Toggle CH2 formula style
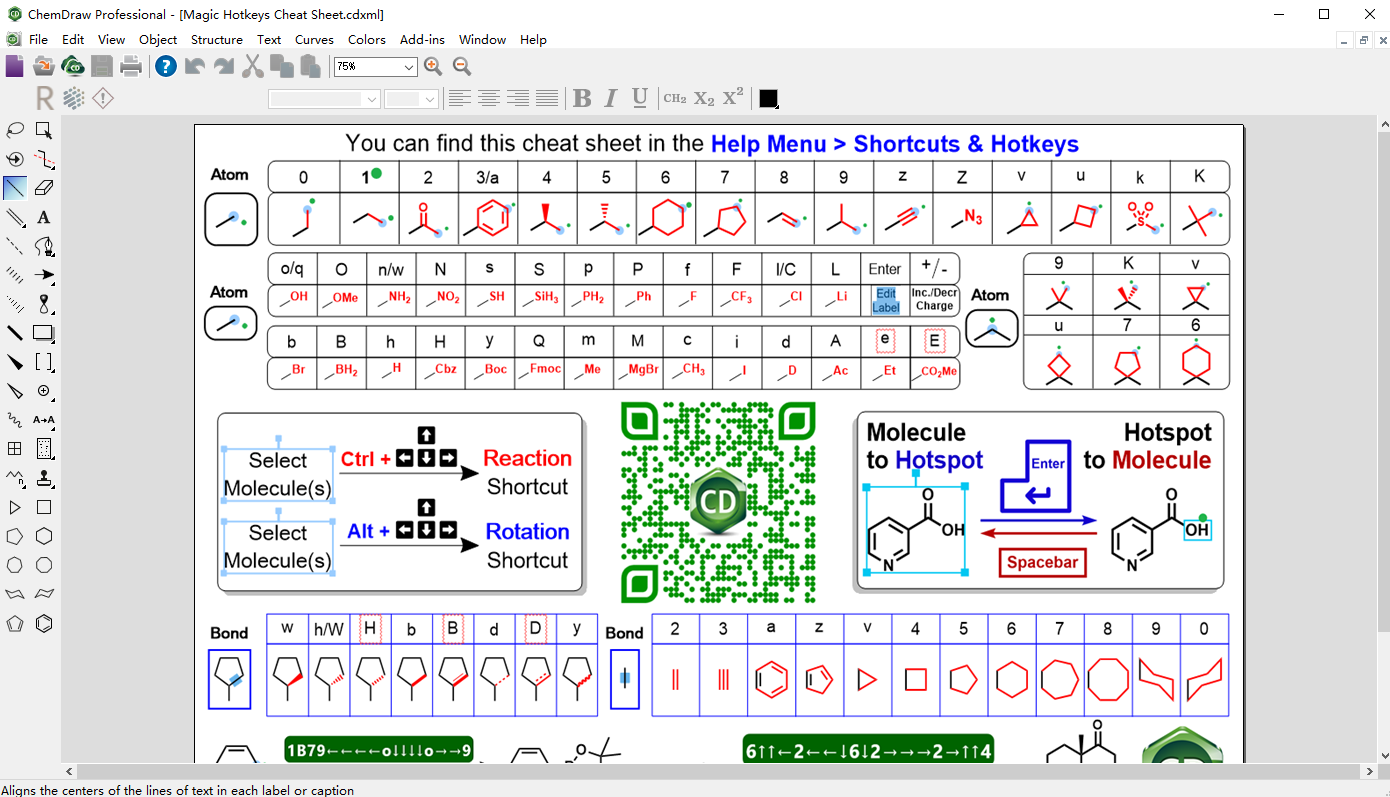The image size is (1390, 797). pyautogui.click(x=675, y=97)
